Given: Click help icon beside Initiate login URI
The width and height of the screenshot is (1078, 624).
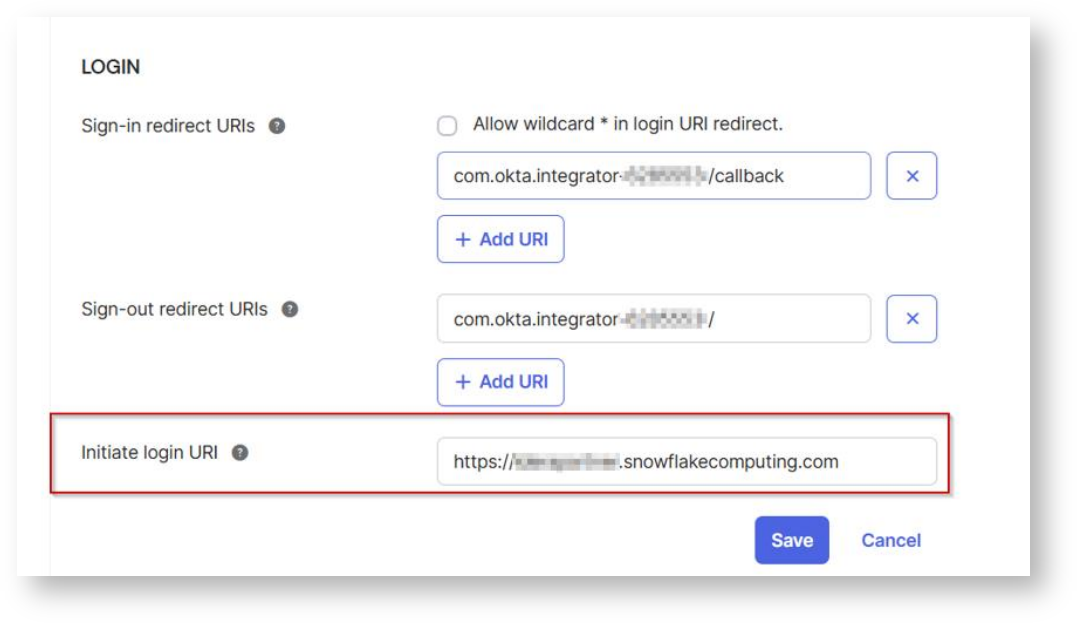Looking at the screenshot, I should [x=240, y=453].
